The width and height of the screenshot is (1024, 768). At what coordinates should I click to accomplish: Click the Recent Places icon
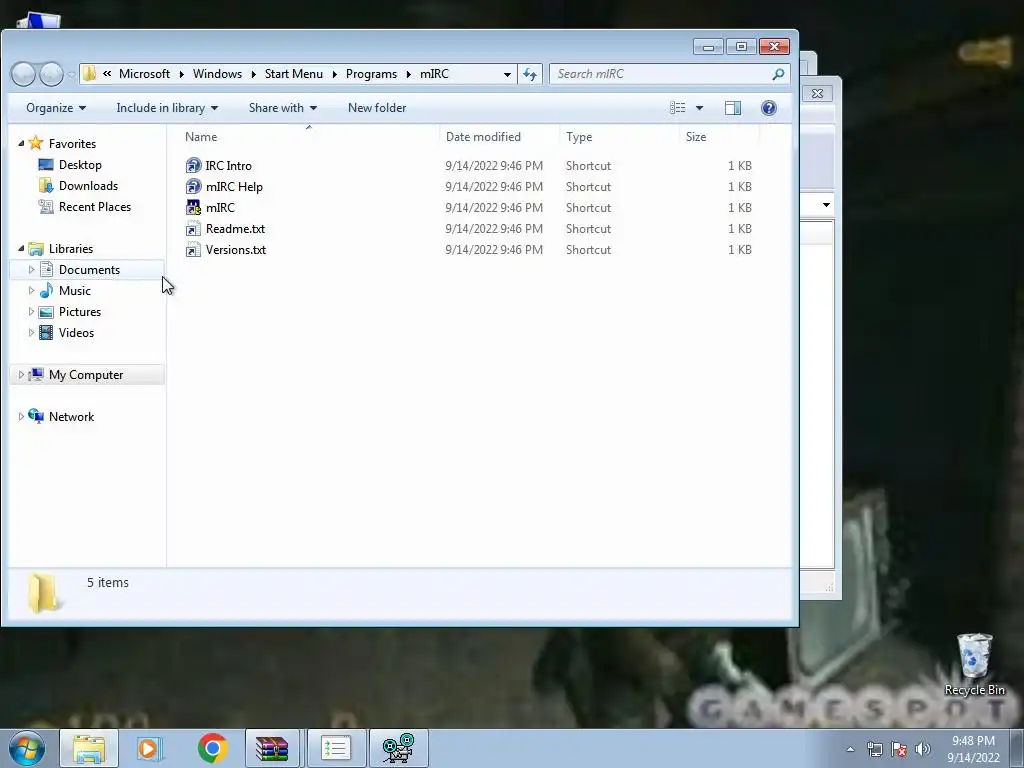coord(46,206)
